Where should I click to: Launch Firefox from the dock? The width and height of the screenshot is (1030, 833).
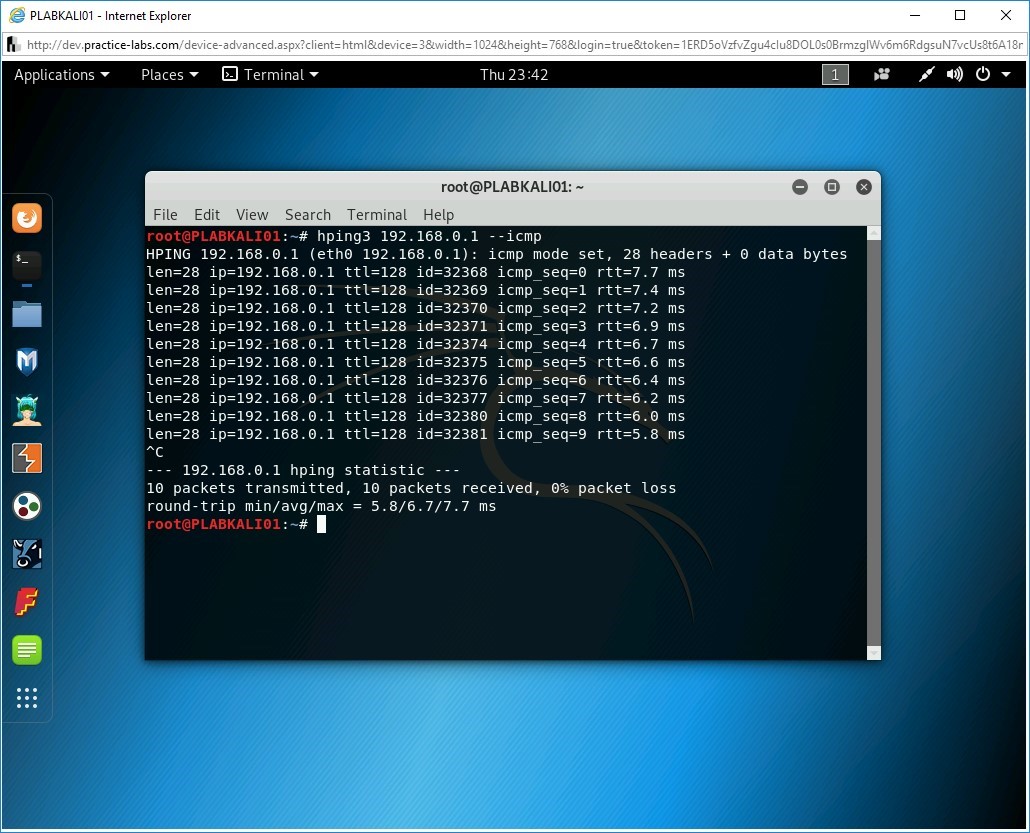pyautogui.click(x=27, y=217)
